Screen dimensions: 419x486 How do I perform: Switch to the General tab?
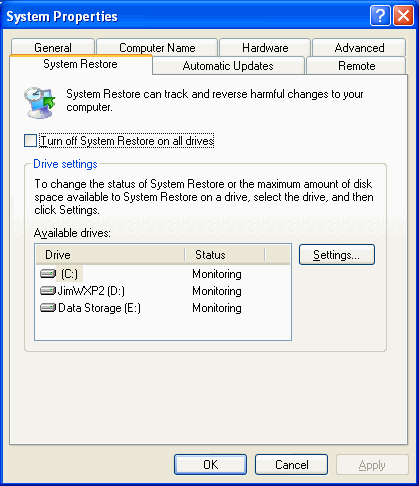click(x=53, y=47)
